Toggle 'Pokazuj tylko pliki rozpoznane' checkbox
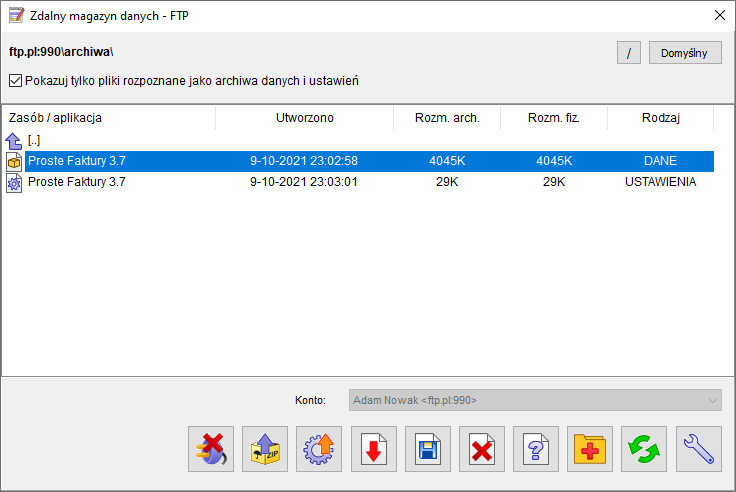This screenshot has height=492, width=736. [15, 81]
